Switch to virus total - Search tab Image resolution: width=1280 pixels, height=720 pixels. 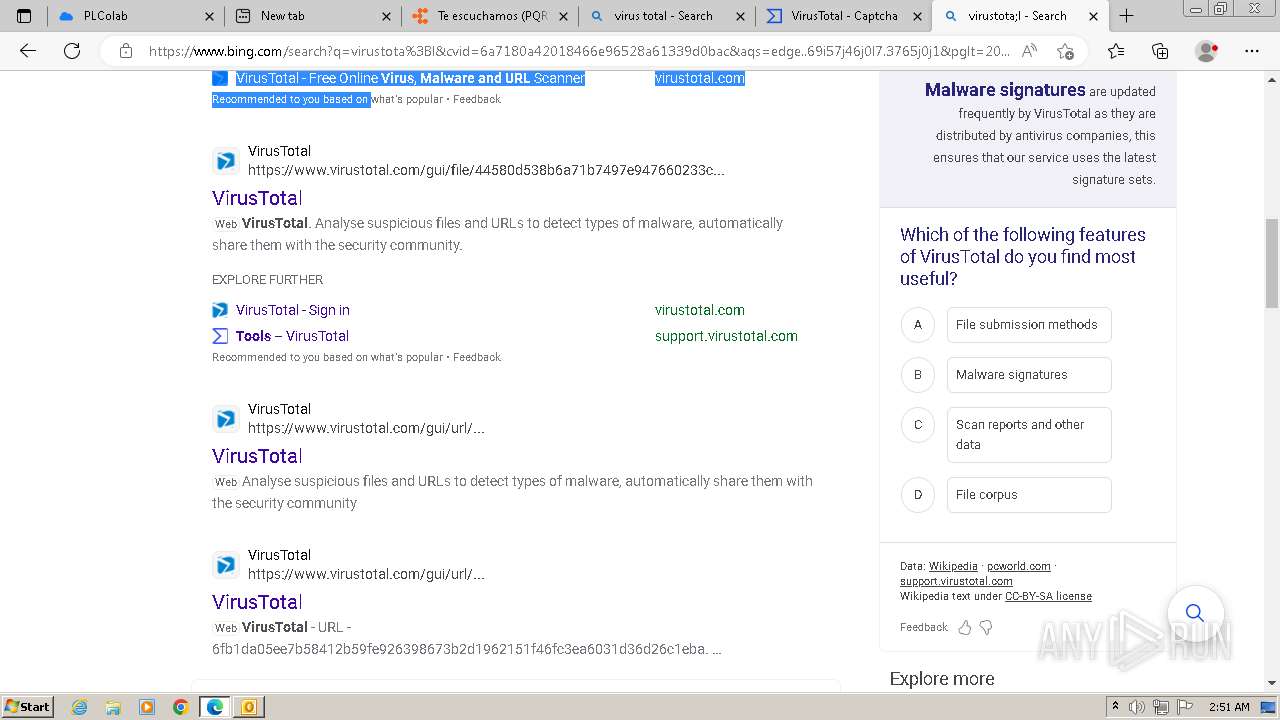[667, 16]
